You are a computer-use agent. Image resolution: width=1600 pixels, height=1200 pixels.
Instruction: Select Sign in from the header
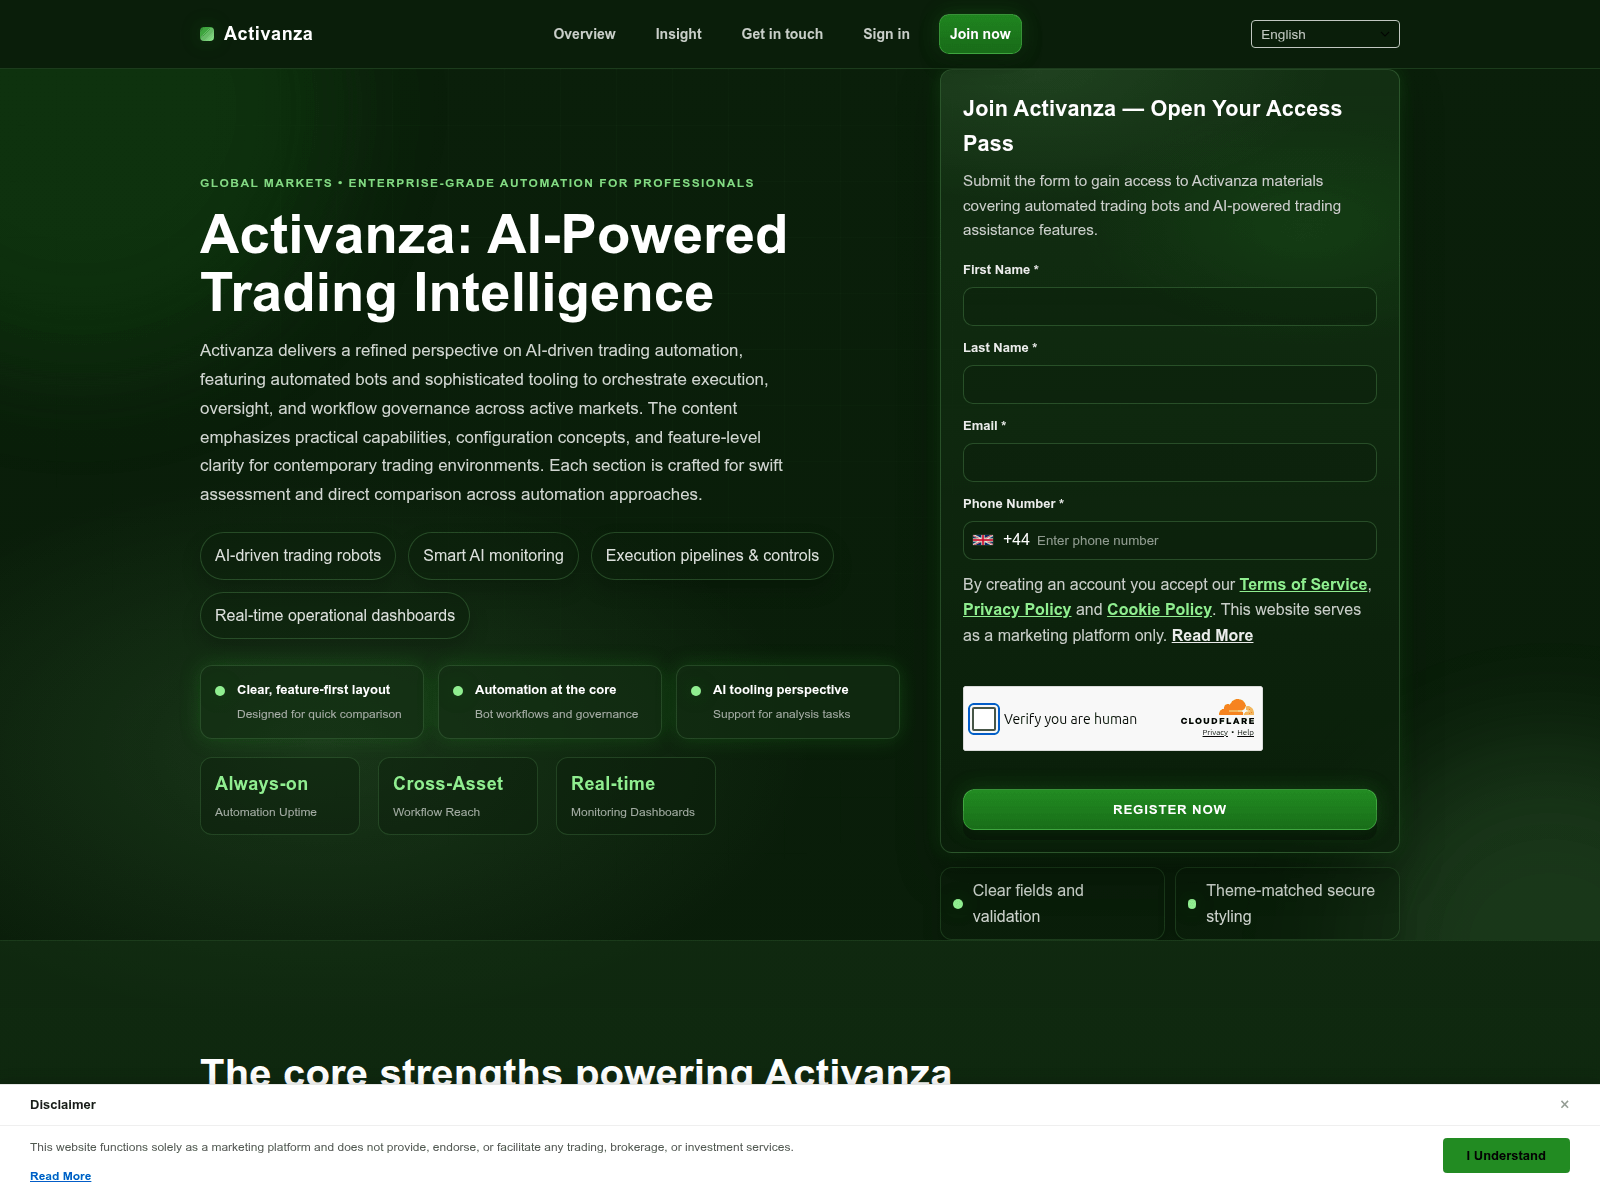coord(886,34)
